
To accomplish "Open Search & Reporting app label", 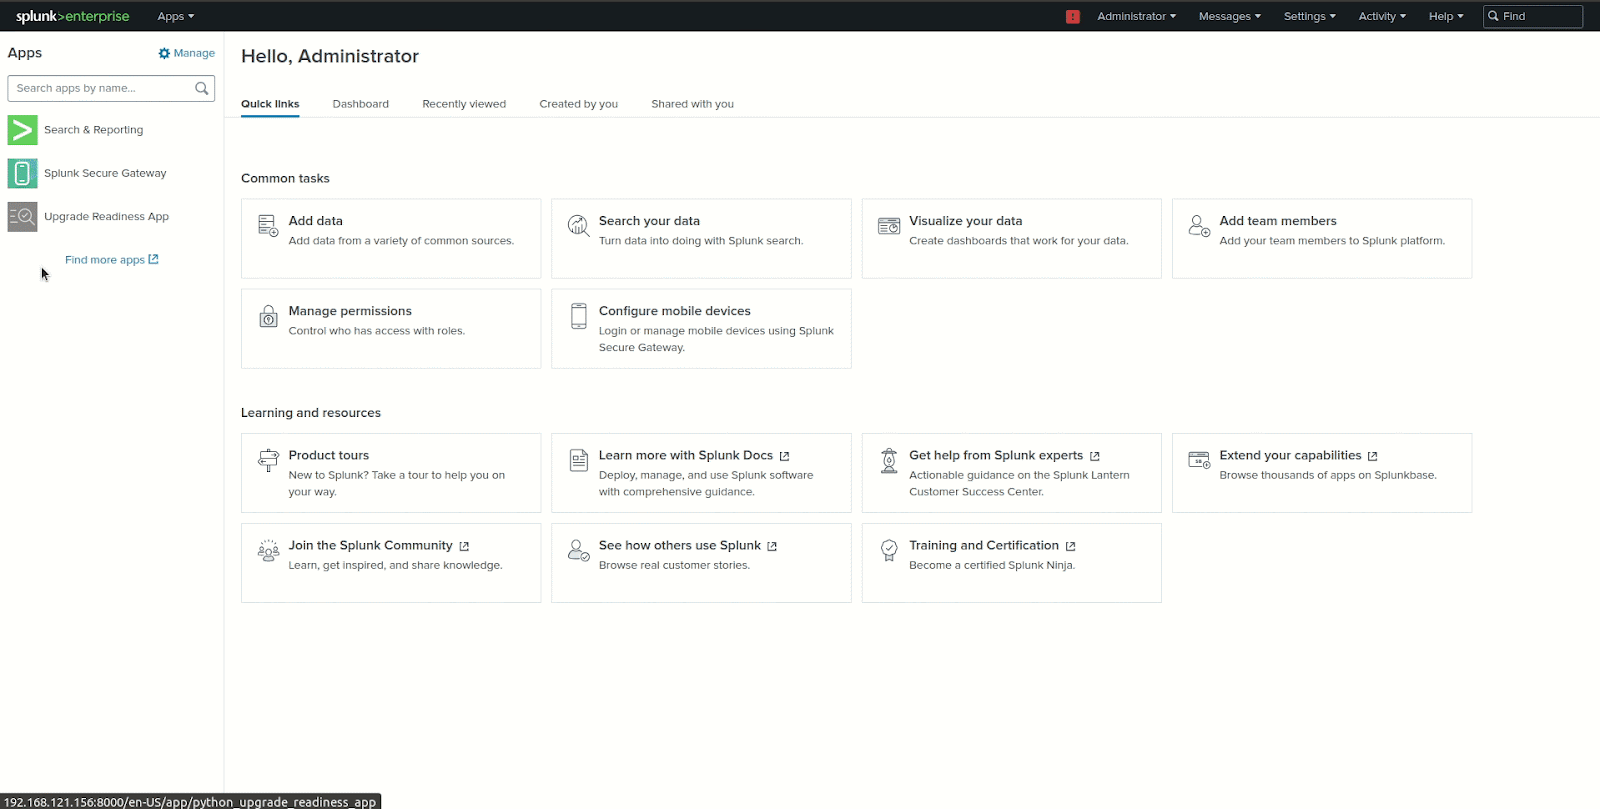I will click(93, 130).
